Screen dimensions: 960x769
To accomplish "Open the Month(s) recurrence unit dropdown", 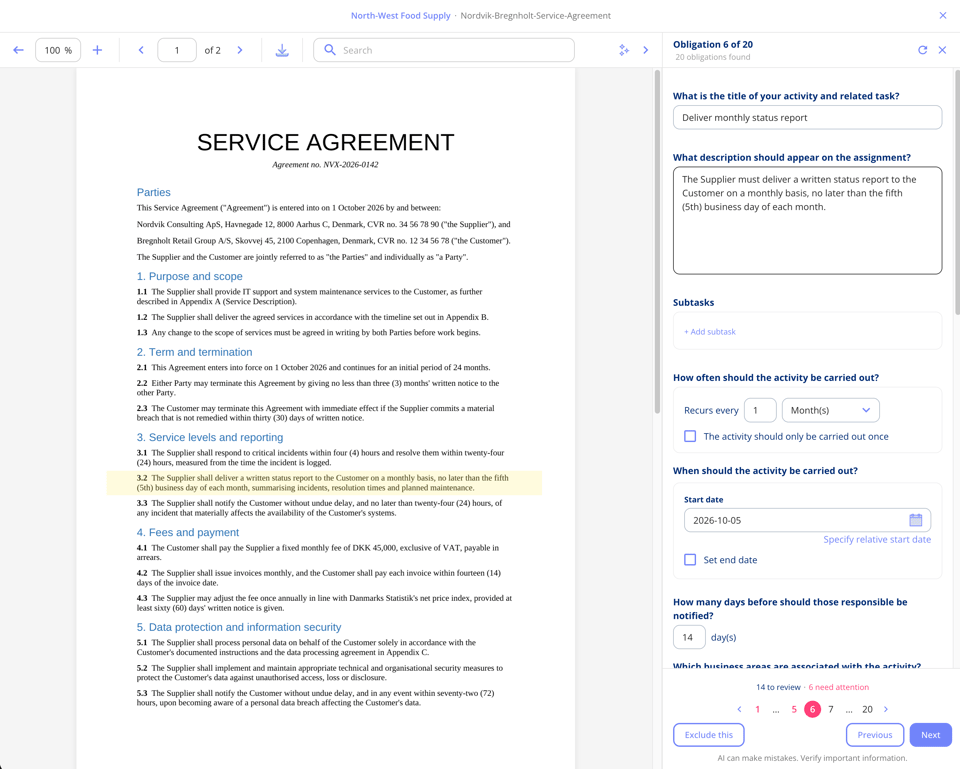I will (830, 410).
